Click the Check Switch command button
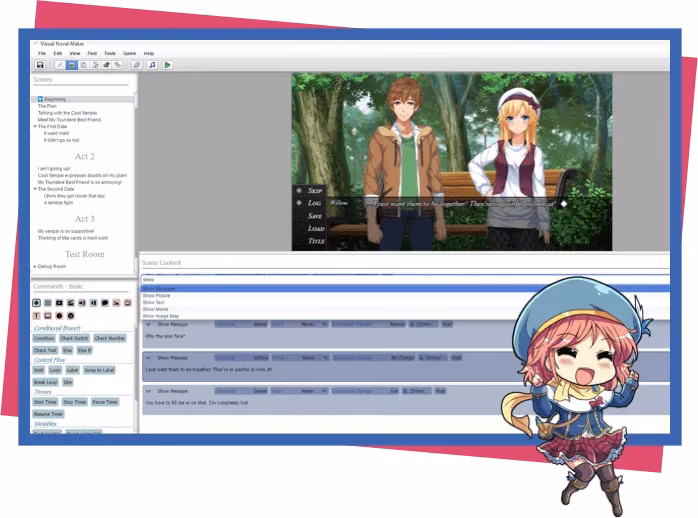This screenshot has width=698, height=518. pyautogui.click(x=74, y=339)
